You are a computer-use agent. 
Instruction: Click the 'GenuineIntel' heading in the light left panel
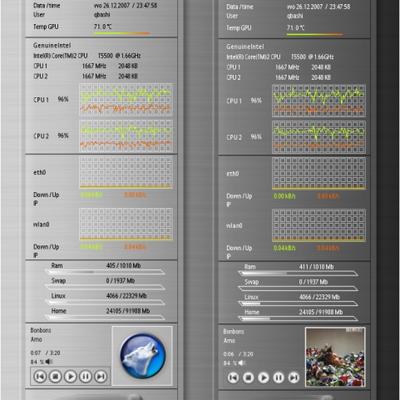(x=52, y=45)
